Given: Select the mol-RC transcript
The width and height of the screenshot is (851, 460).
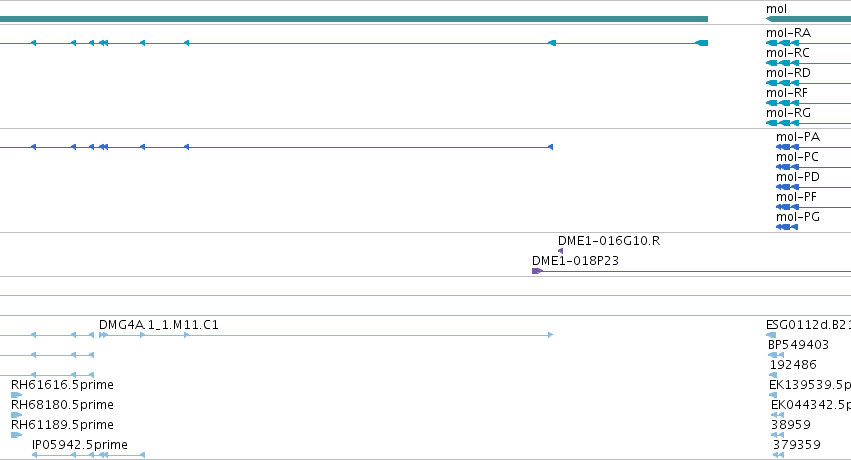Looking at the screenshot, I should point(788,53).
